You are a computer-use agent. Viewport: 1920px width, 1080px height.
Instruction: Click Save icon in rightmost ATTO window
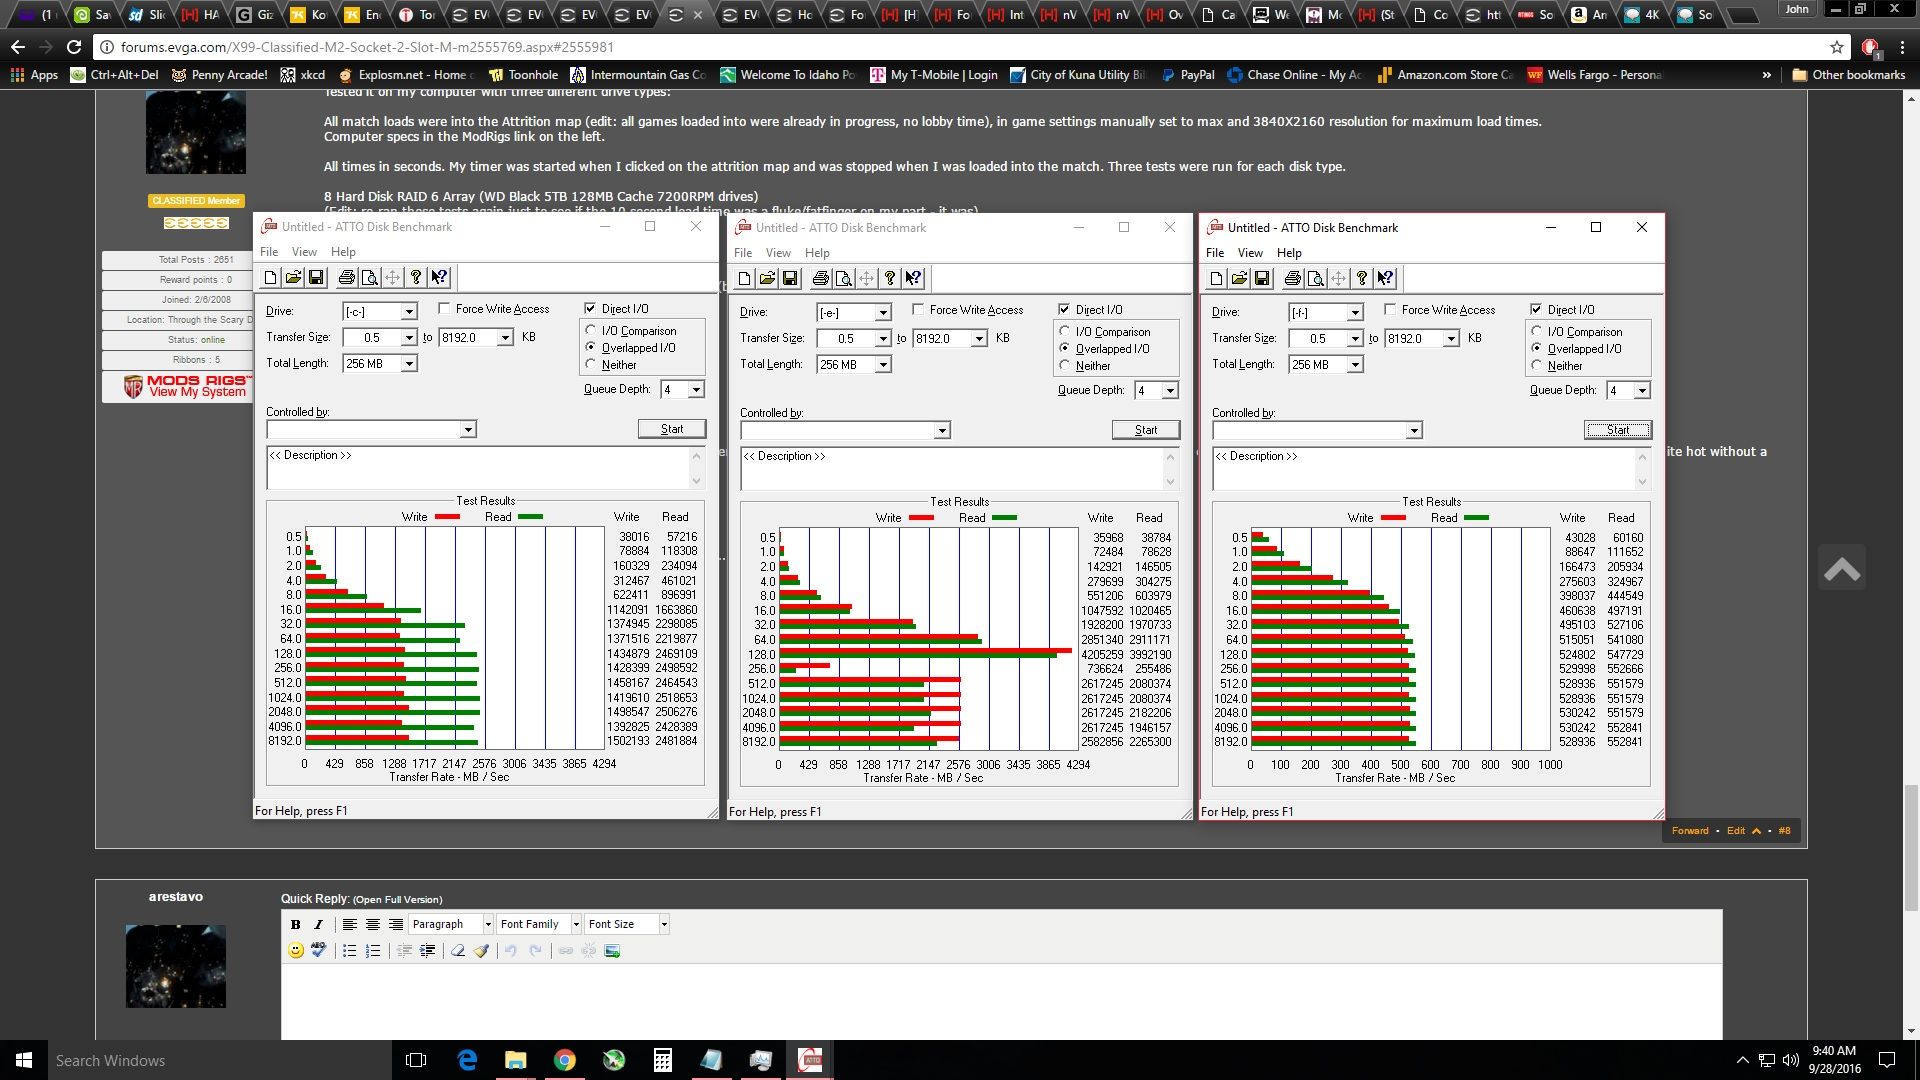[1262, 279]
